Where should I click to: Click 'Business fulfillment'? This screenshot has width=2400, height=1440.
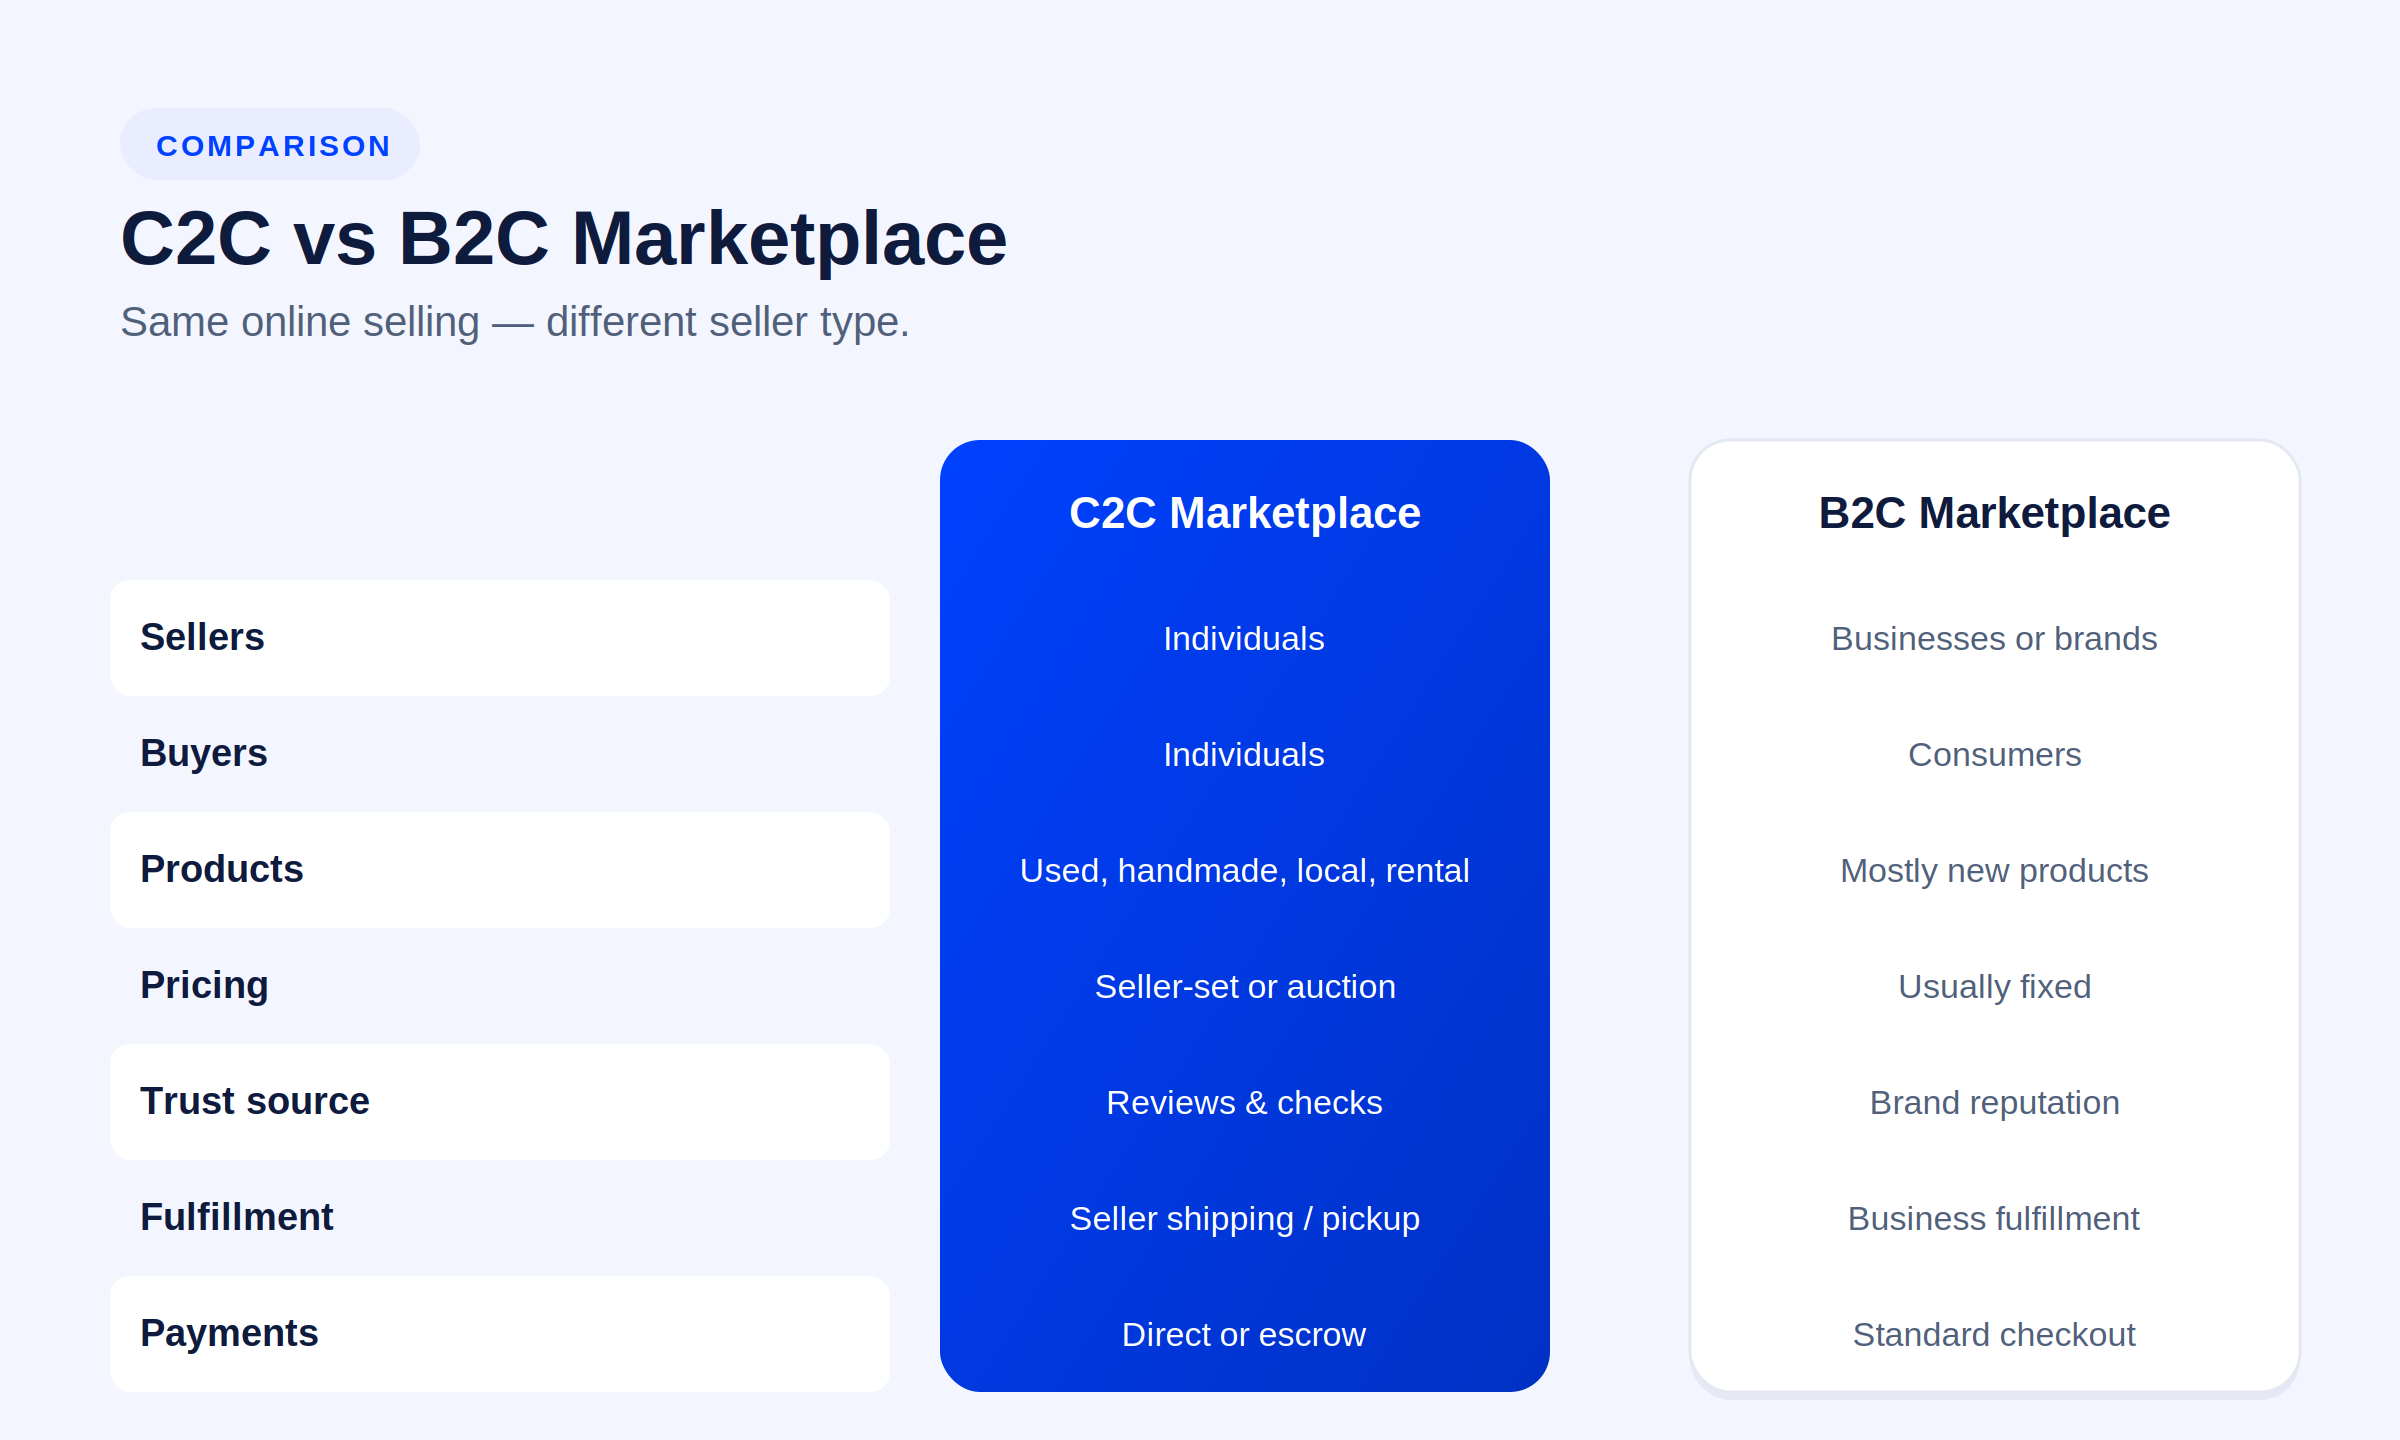coord(1994,1219)
